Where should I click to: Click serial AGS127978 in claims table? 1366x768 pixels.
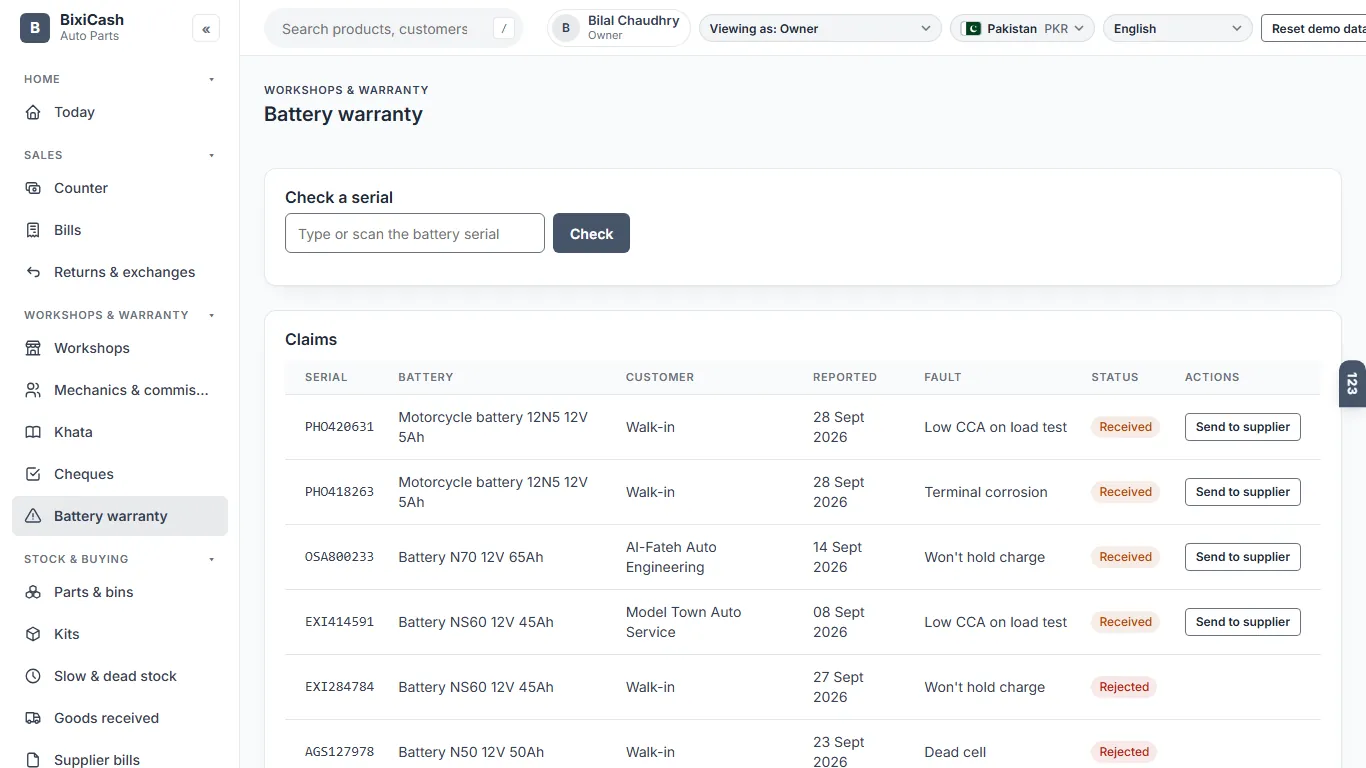click(x=339, y=752)
